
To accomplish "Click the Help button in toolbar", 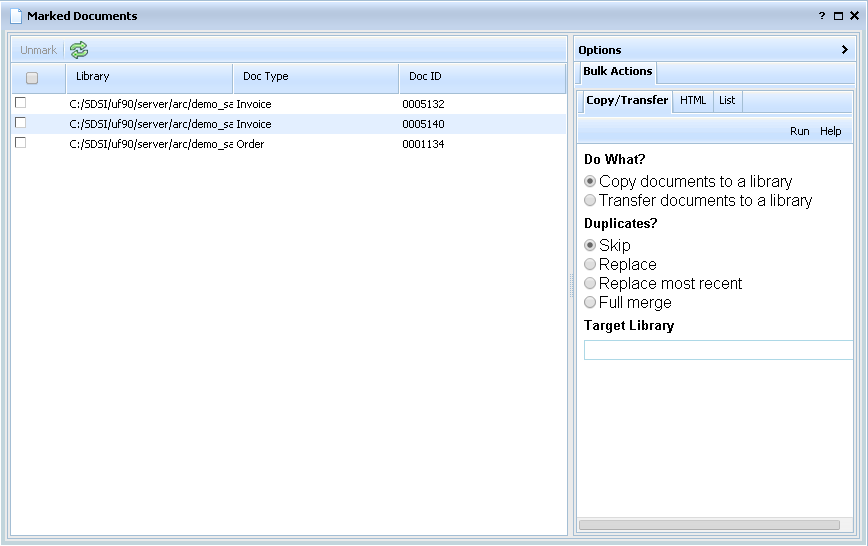I will tap(830, 131).
